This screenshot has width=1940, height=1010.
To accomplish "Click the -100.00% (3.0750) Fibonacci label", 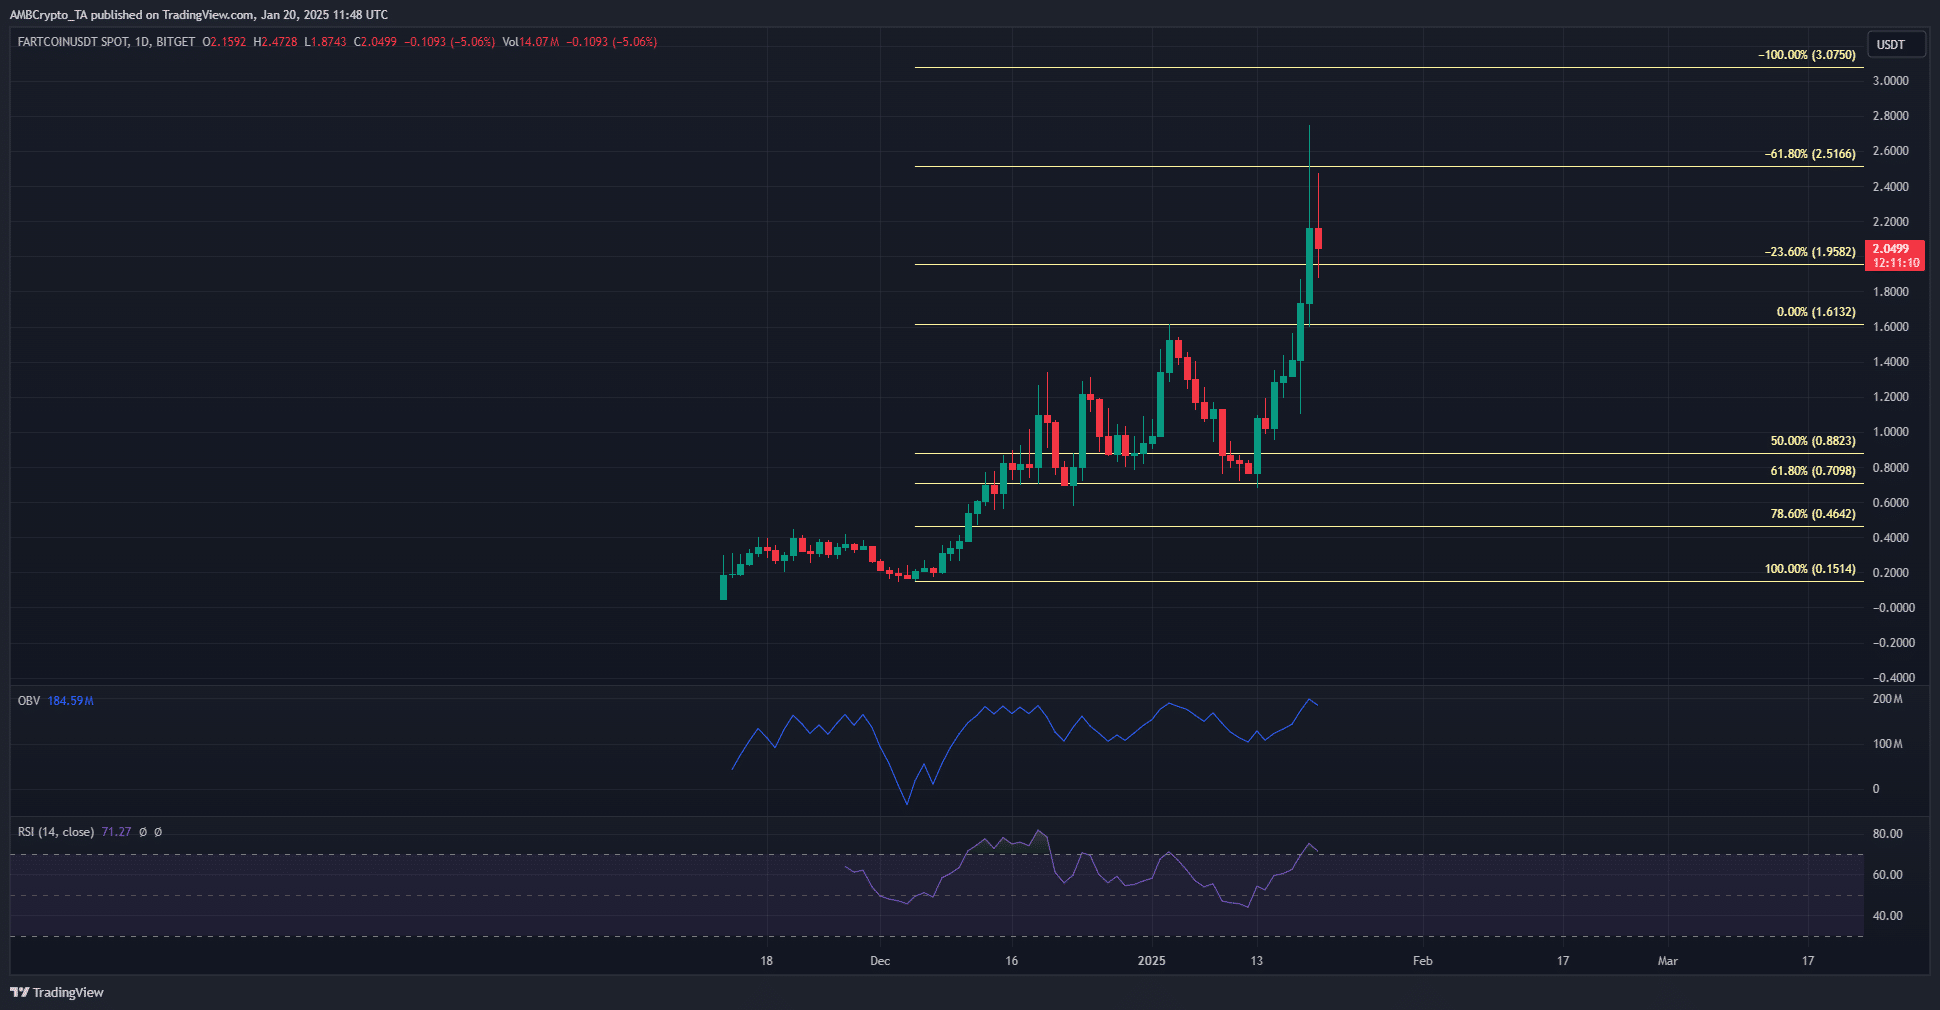I will tap(1806, 55).
